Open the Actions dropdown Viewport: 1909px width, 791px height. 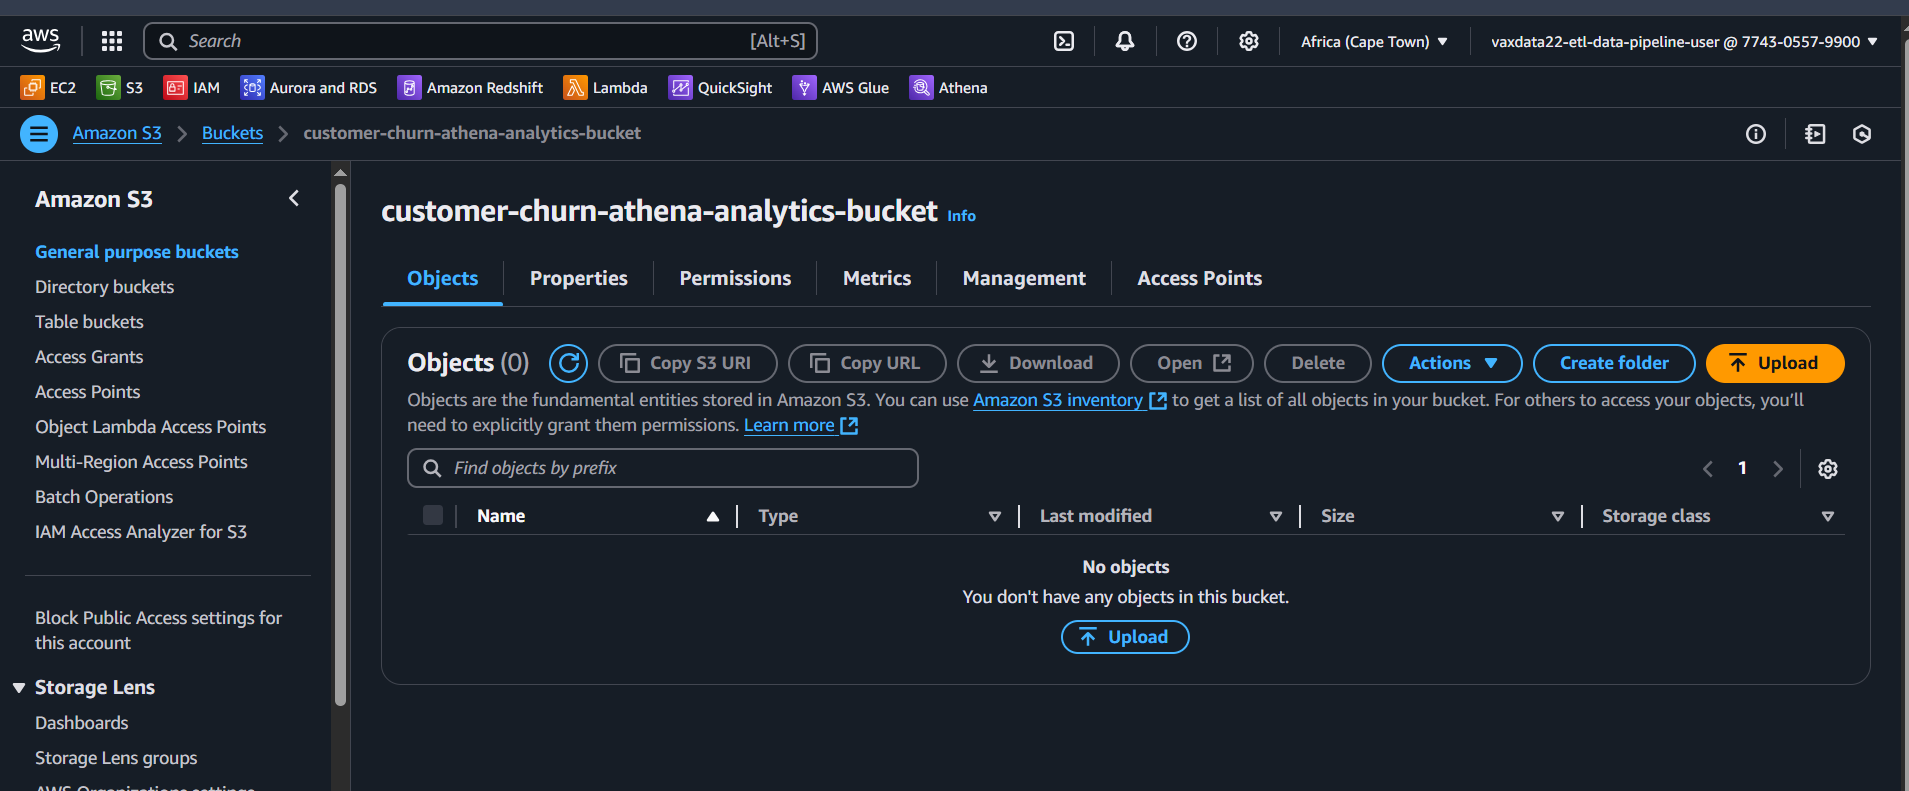[x=1452, y=363]
